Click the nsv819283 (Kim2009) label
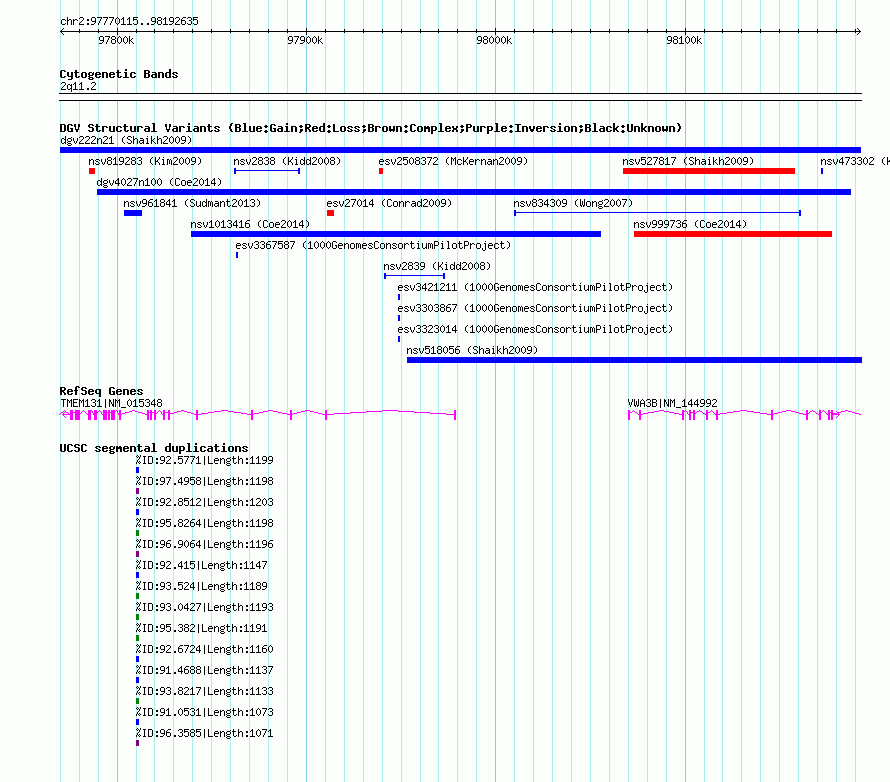 click(145, 161)
